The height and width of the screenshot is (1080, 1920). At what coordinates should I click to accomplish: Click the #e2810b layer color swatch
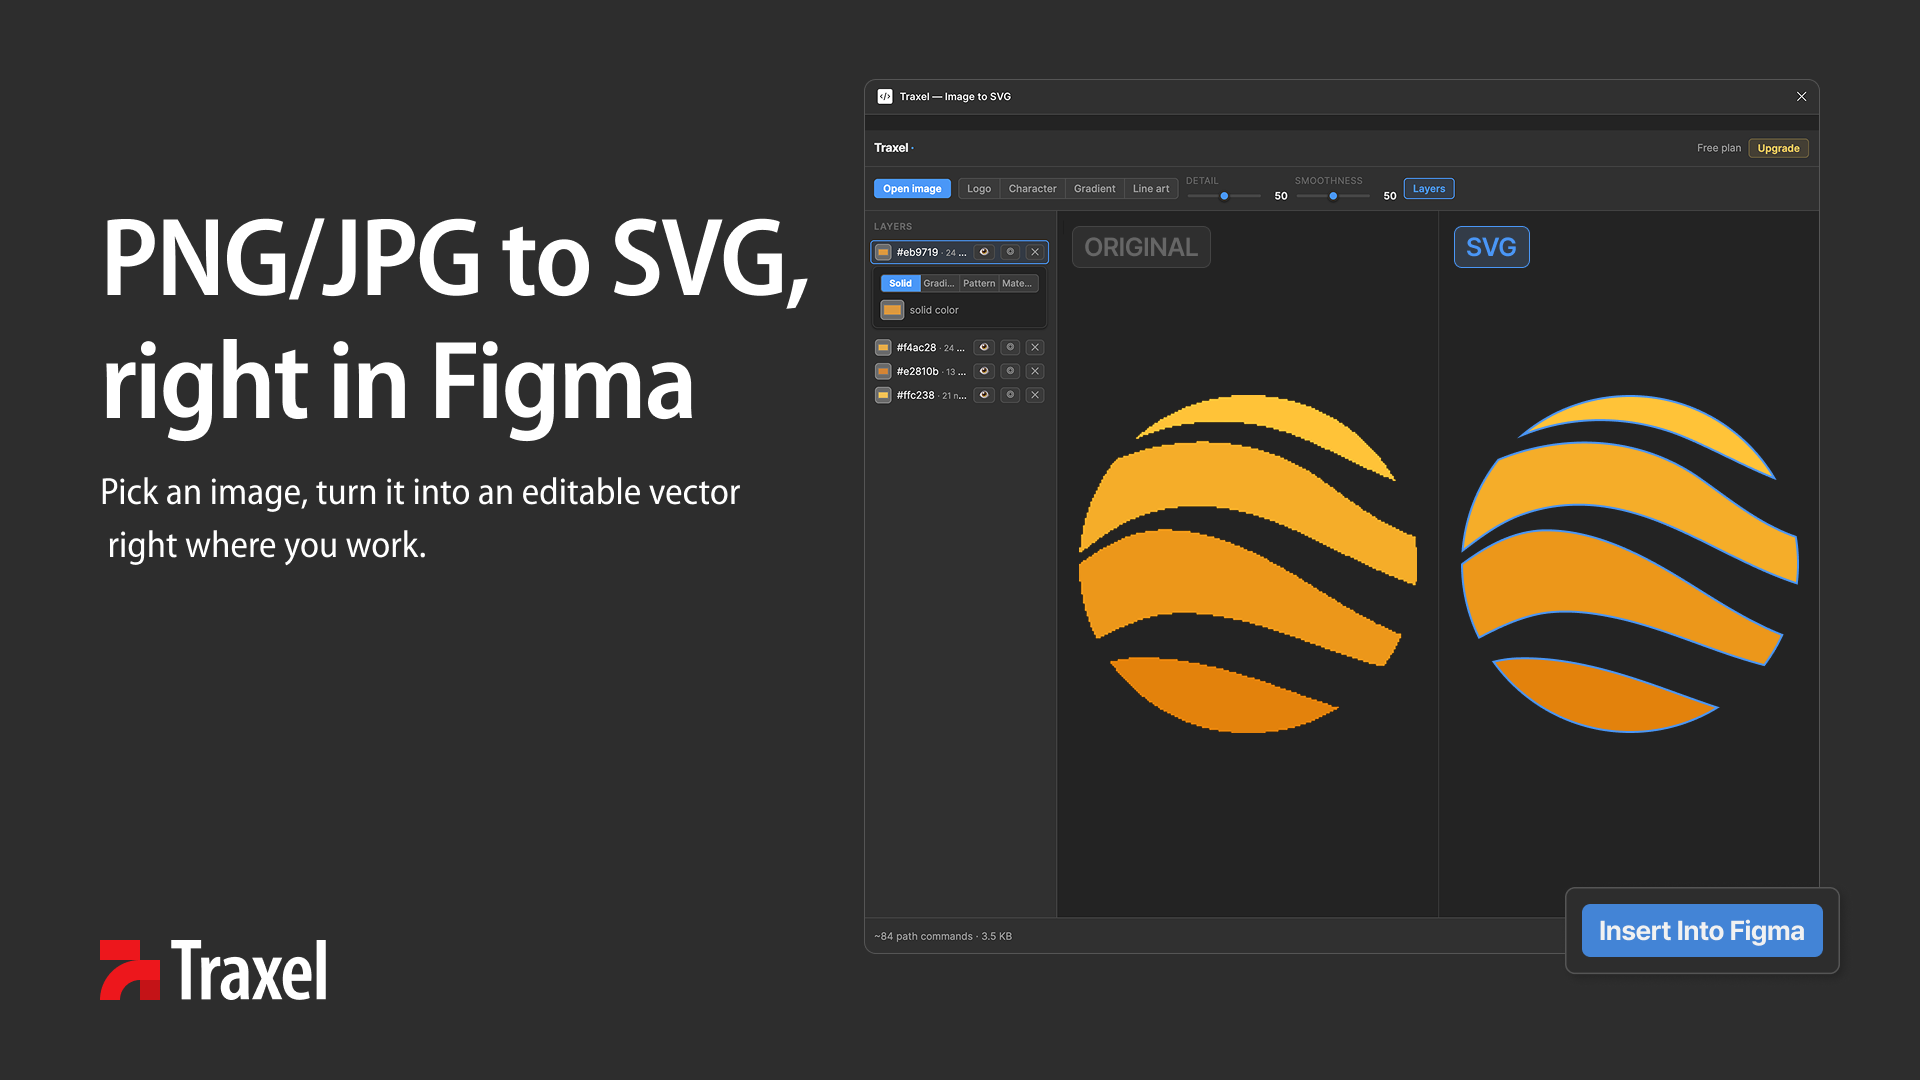click(883, 371)
